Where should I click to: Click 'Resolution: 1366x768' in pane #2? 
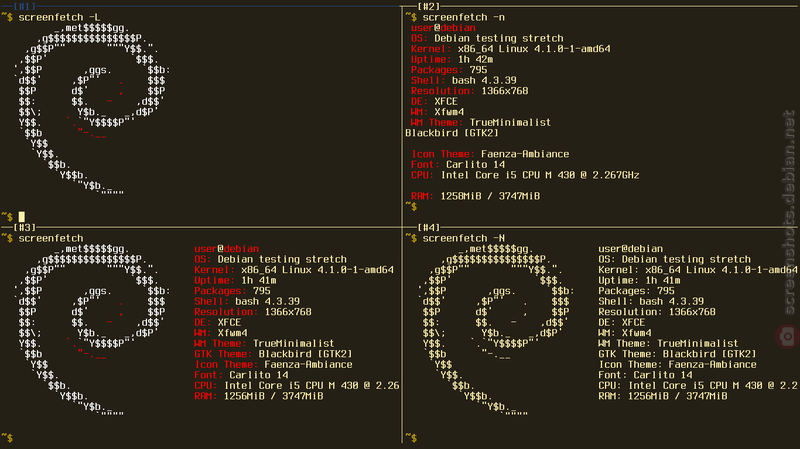[x=469, y=91]
